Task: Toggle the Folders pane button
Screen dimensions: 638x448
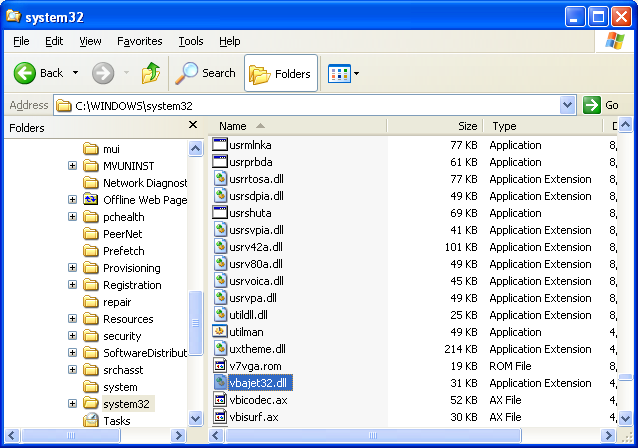Action: point(281,73)
